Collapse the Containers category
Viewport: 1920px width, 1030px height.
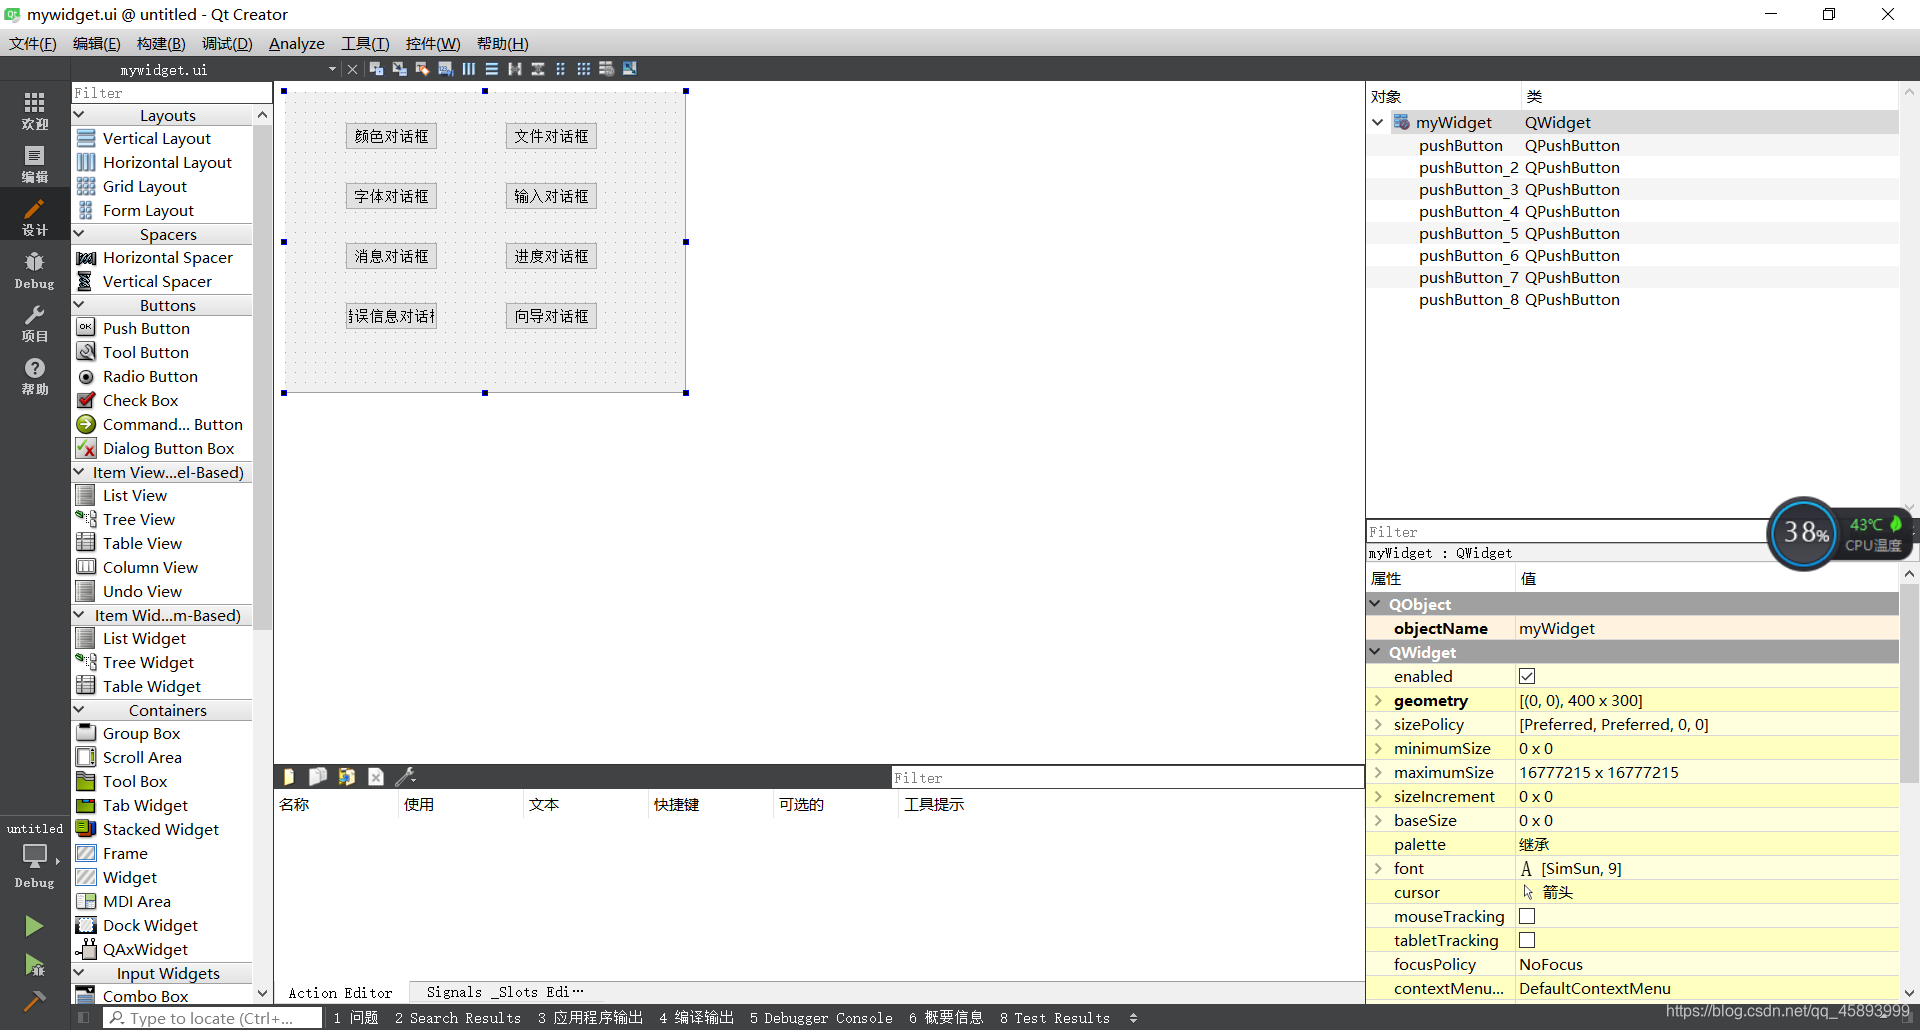click(x=79, y=710)
